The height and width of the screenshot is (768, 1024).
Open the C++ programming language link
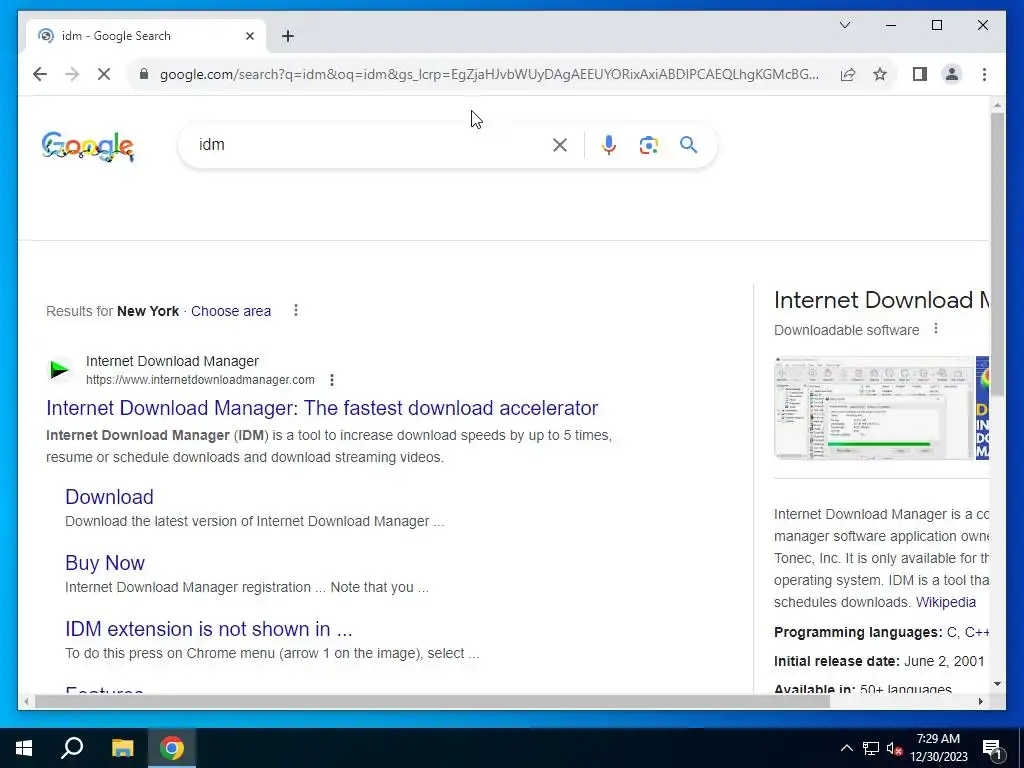coord(976,632)
